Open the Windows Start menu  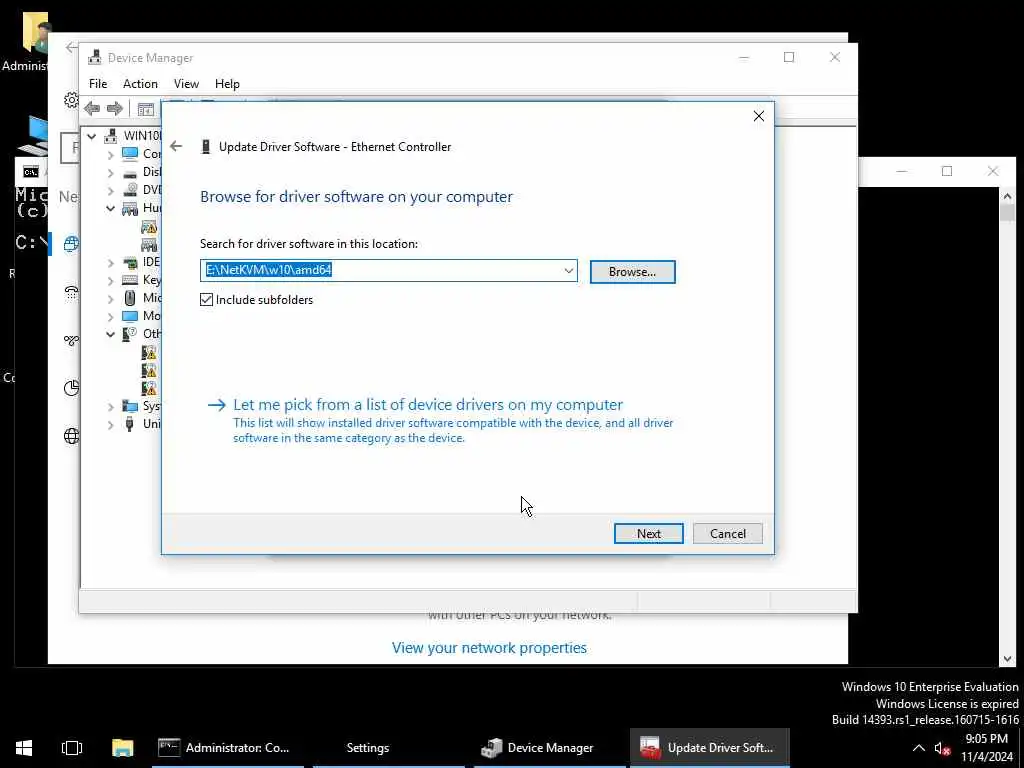pos(24,748)
